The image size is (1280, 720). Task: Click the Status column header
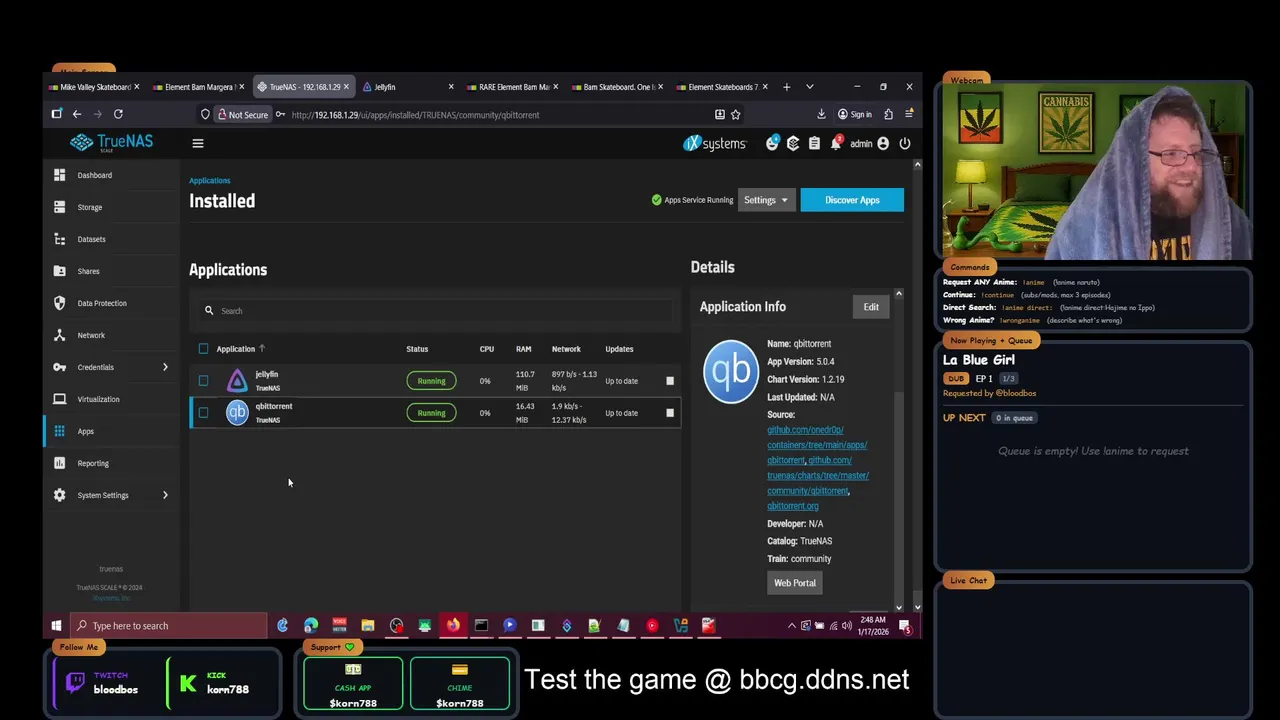[x=417, y=349]
